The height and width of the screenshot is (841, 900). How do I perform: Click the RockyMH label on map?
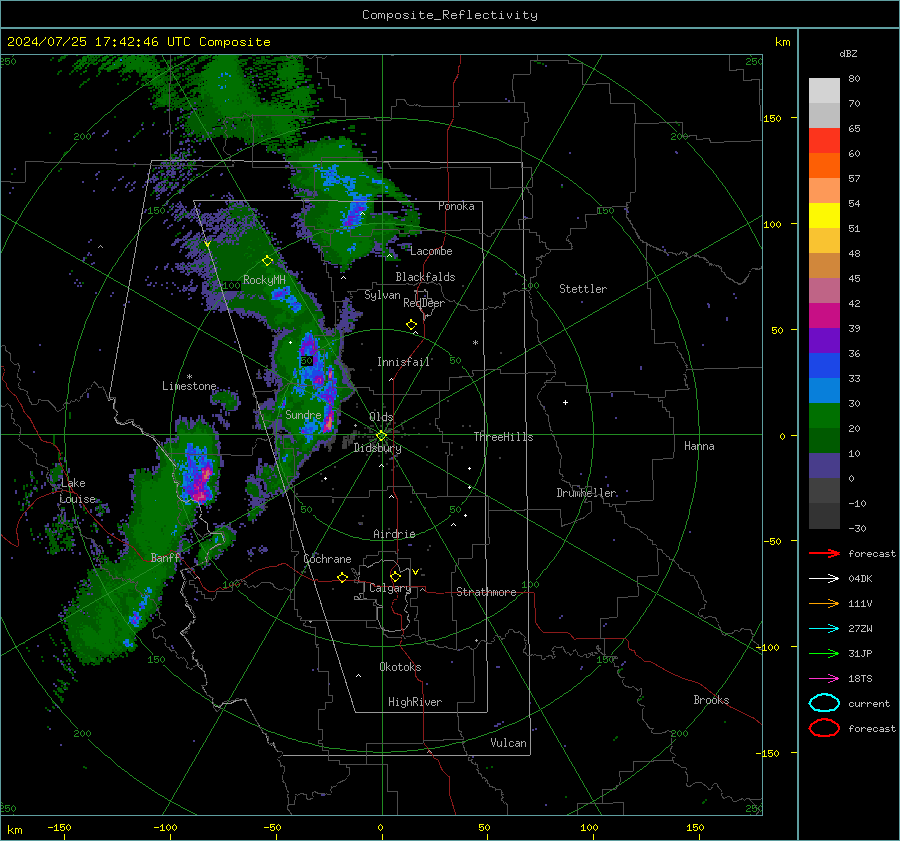point(264,280)
